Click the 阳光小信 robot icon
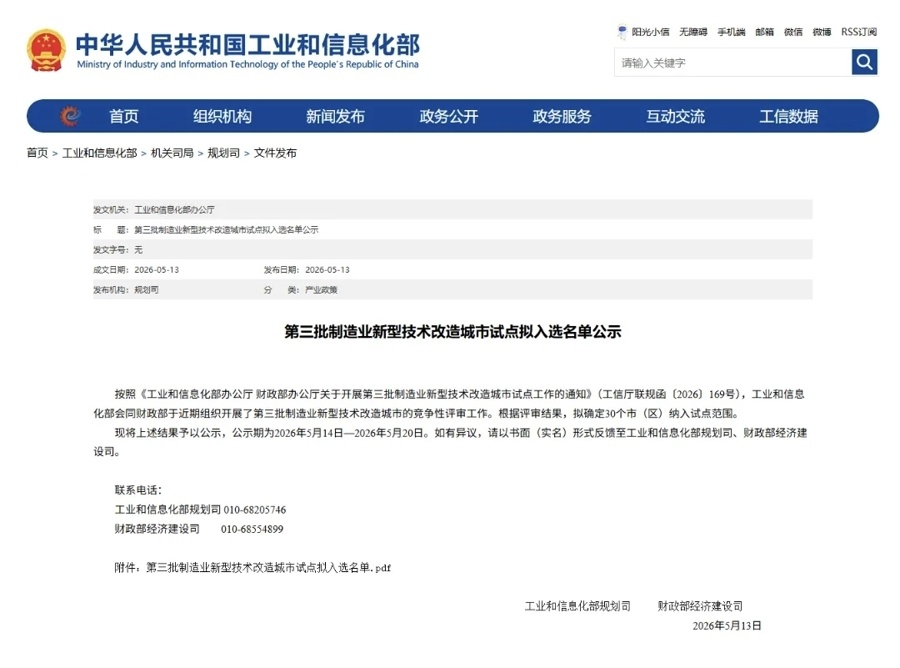Screen dimensions: 900x668 click(x=622, y=32)
